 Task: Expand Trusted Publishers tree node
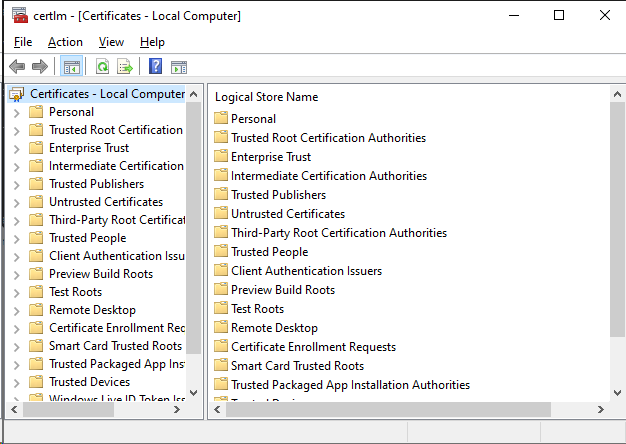pyautogui.click(x=16, y=184)
